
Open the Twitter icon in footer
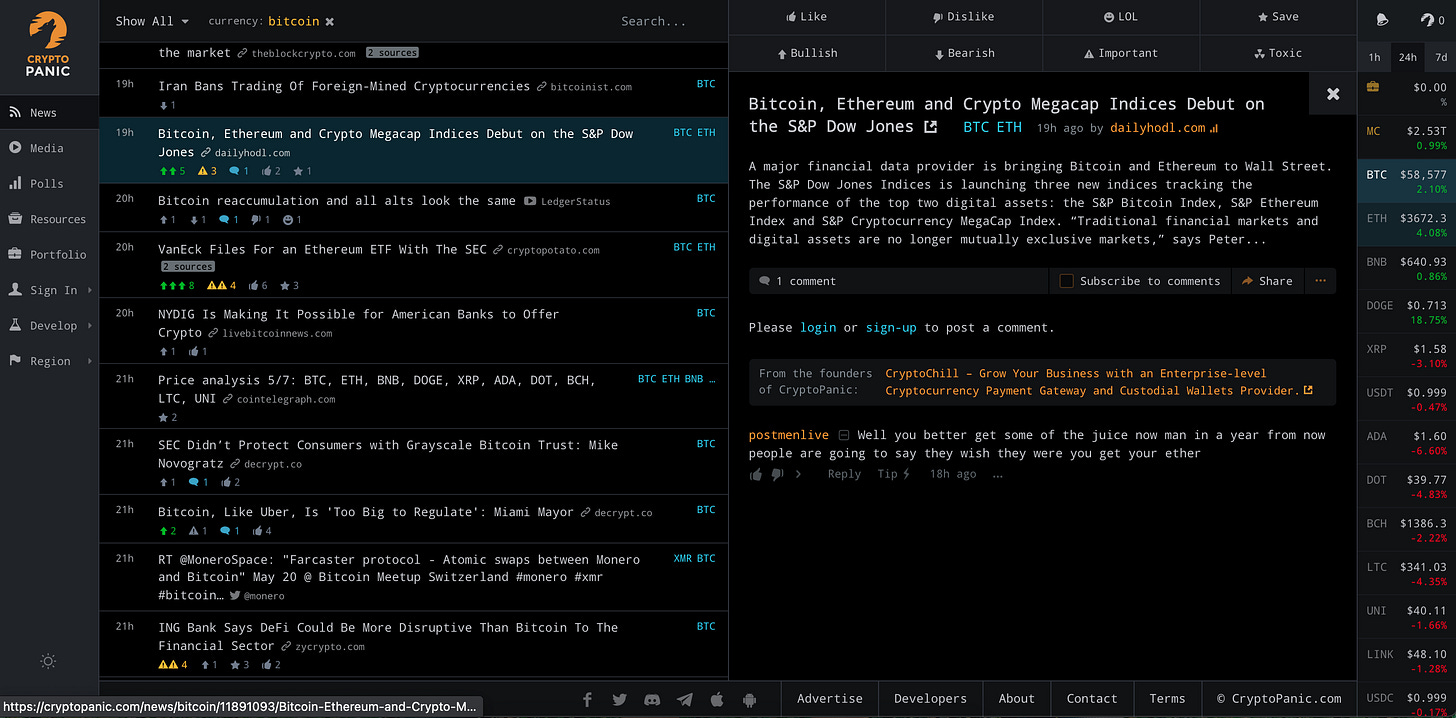619,700
